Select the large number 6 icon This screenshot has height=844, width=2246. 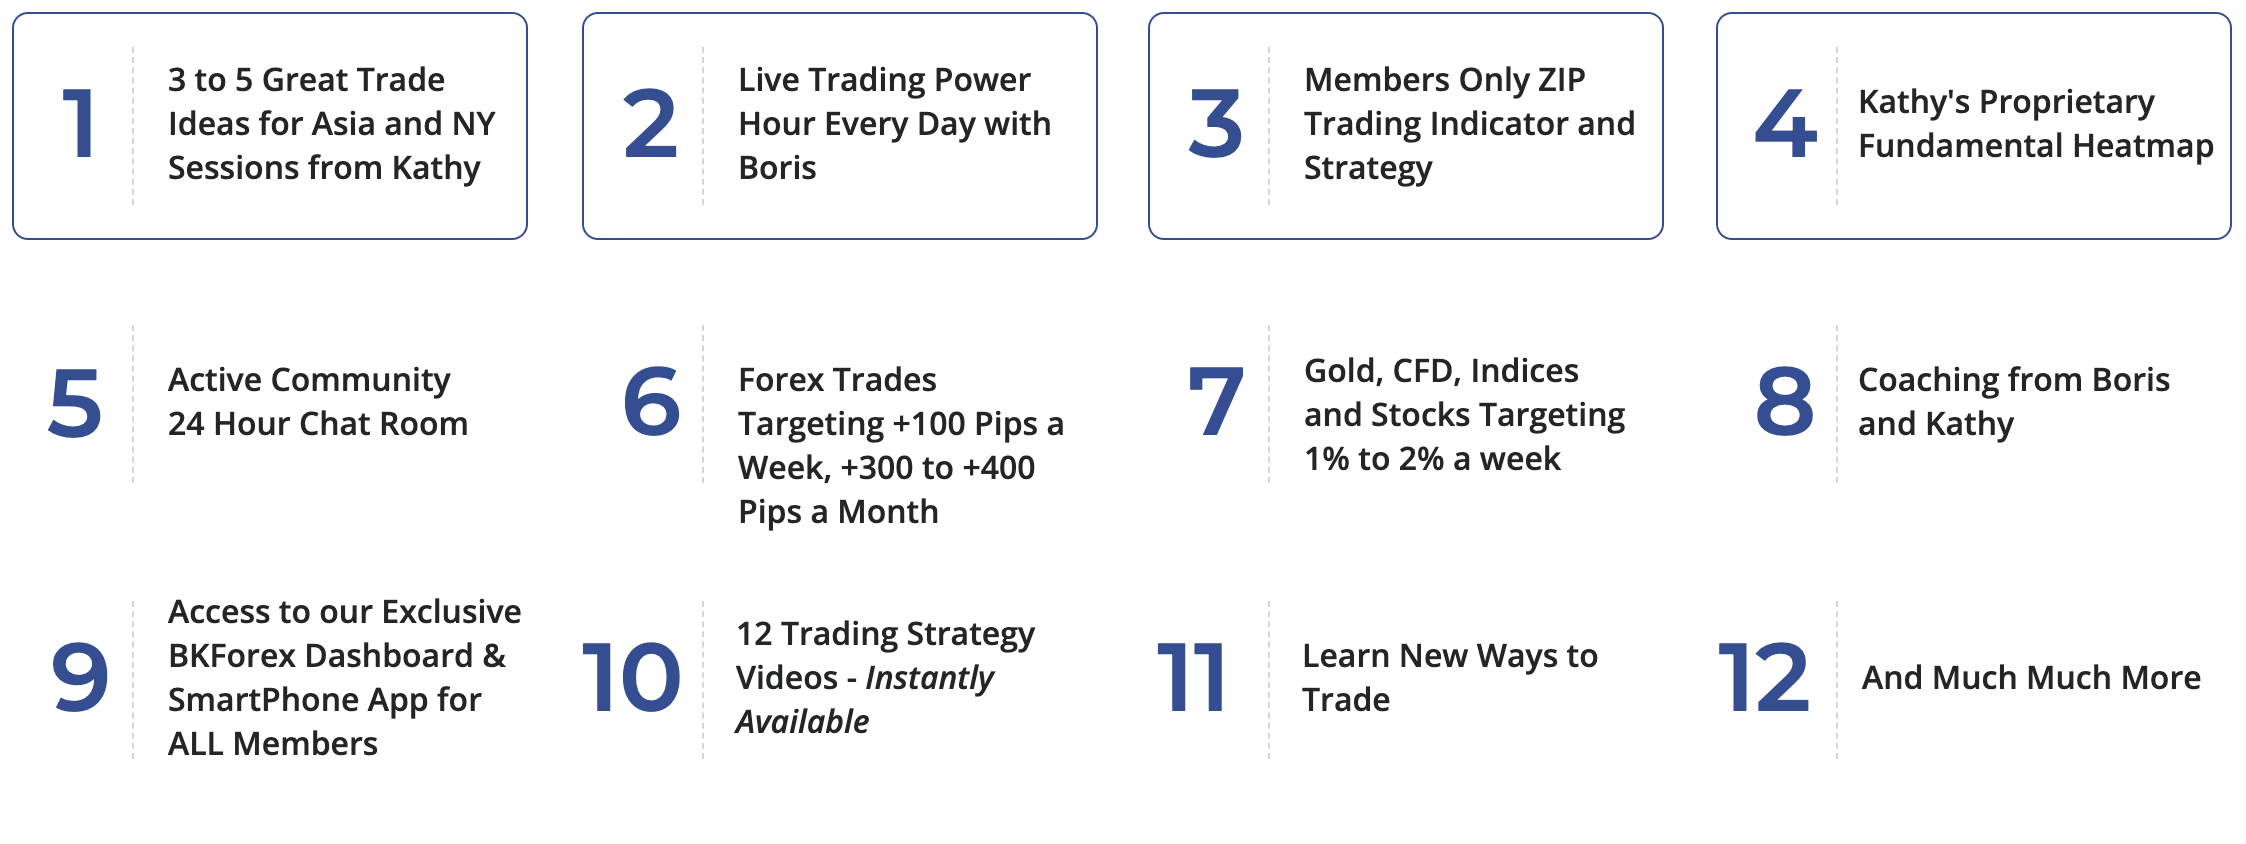click(x=651, y=402)
